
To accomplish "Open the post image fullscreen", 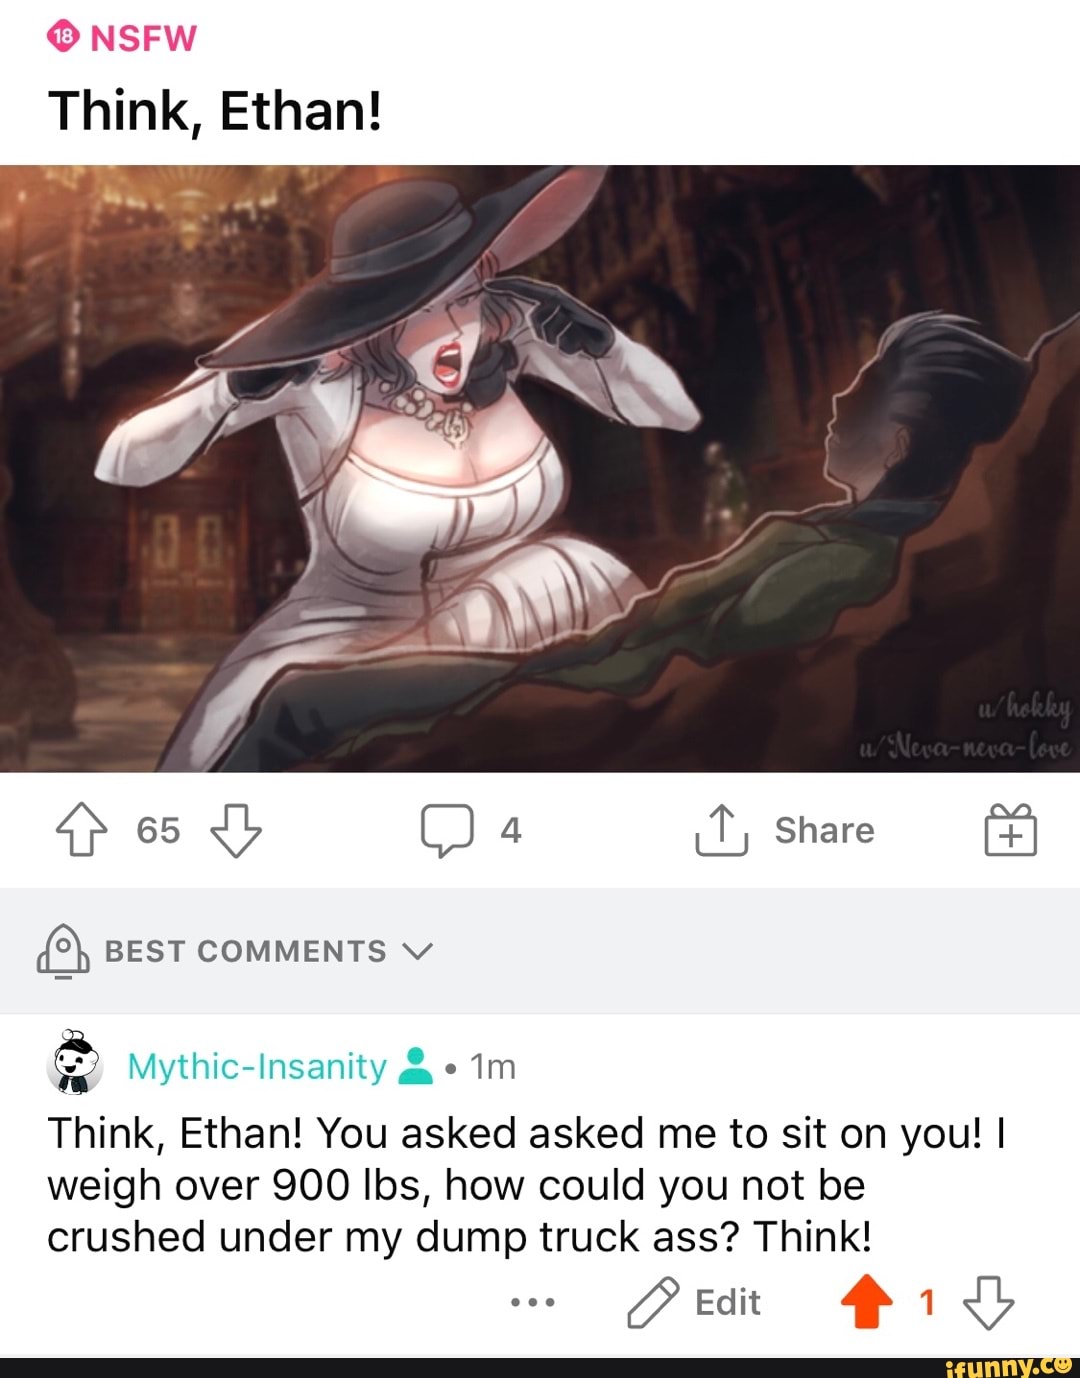I will pos(540,468).
